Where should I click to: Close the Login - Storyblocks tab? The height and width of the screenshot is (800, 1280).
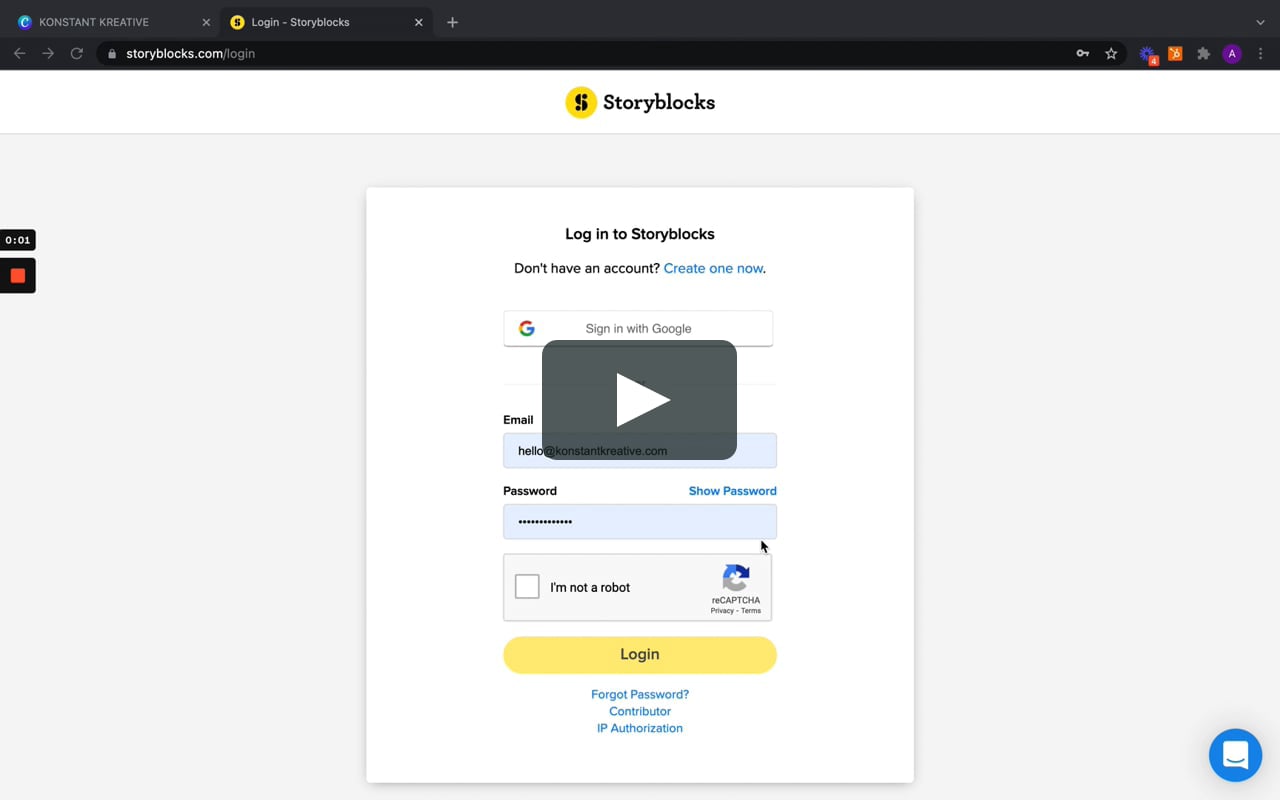[419, 22]
